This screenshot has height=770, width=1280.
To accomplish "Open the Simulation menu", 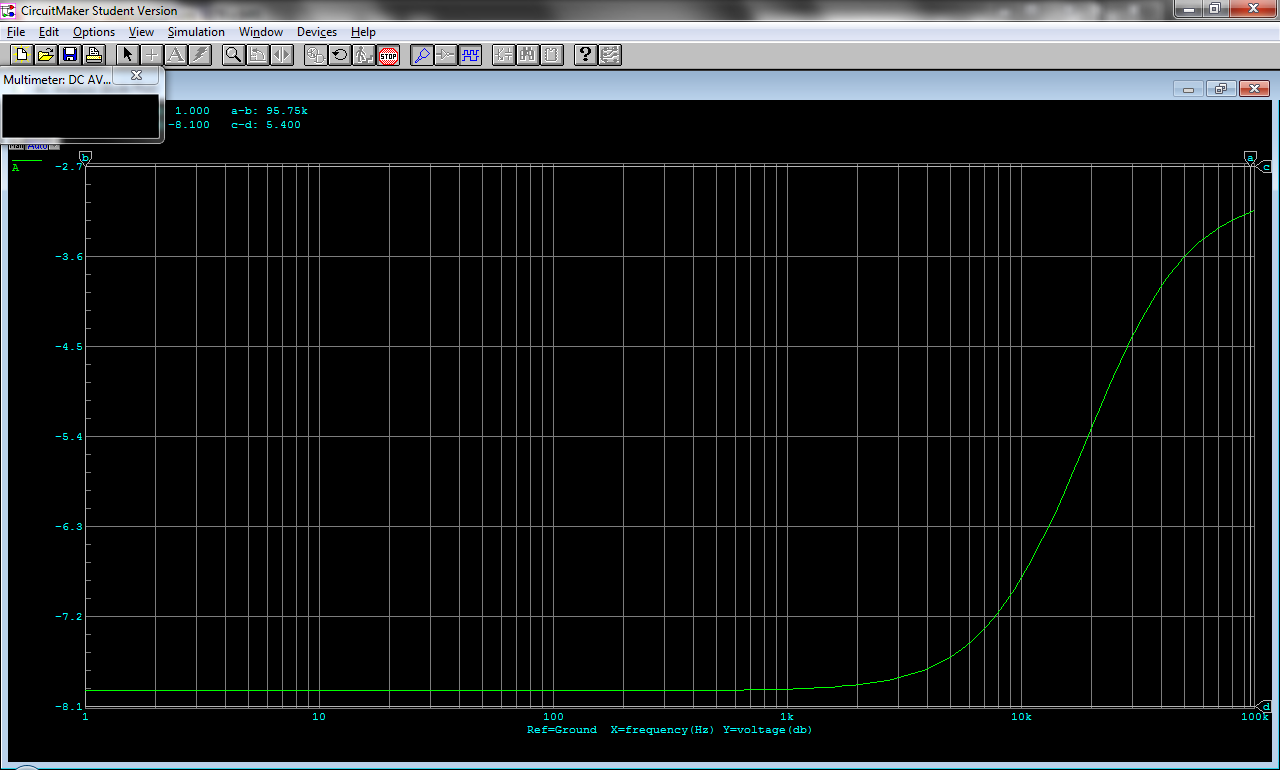I will 196,32.
